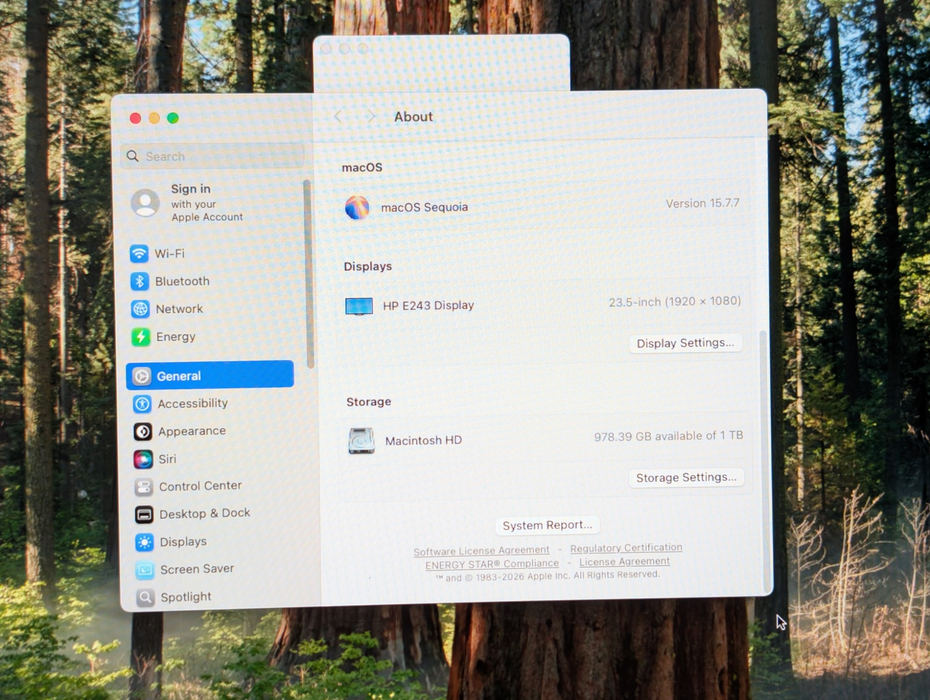Click the Spotlight label in sidebar

(x=186, y=597)
